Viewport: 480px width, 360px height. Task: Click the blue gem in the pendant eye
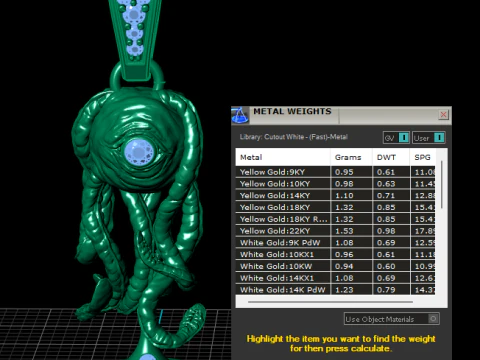click(x=139, y=152)
